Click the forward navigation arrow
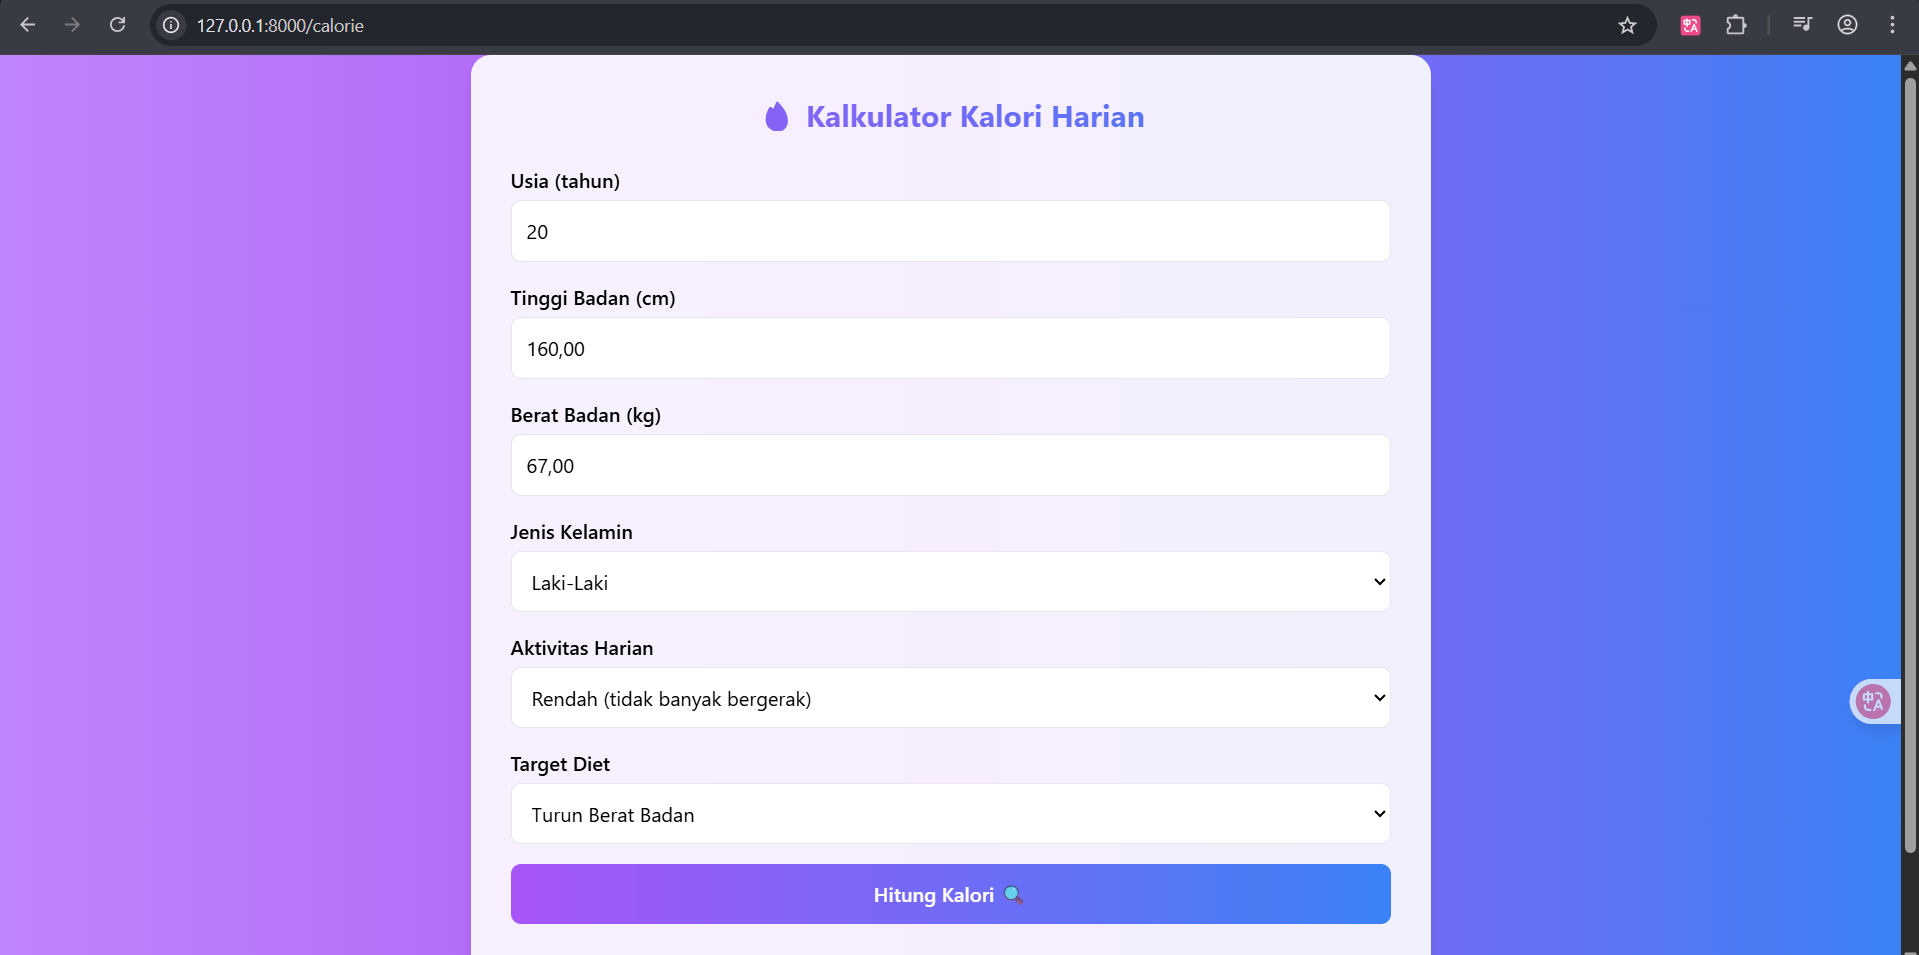Screen dimensions: 1919x955 click(72, 25)
